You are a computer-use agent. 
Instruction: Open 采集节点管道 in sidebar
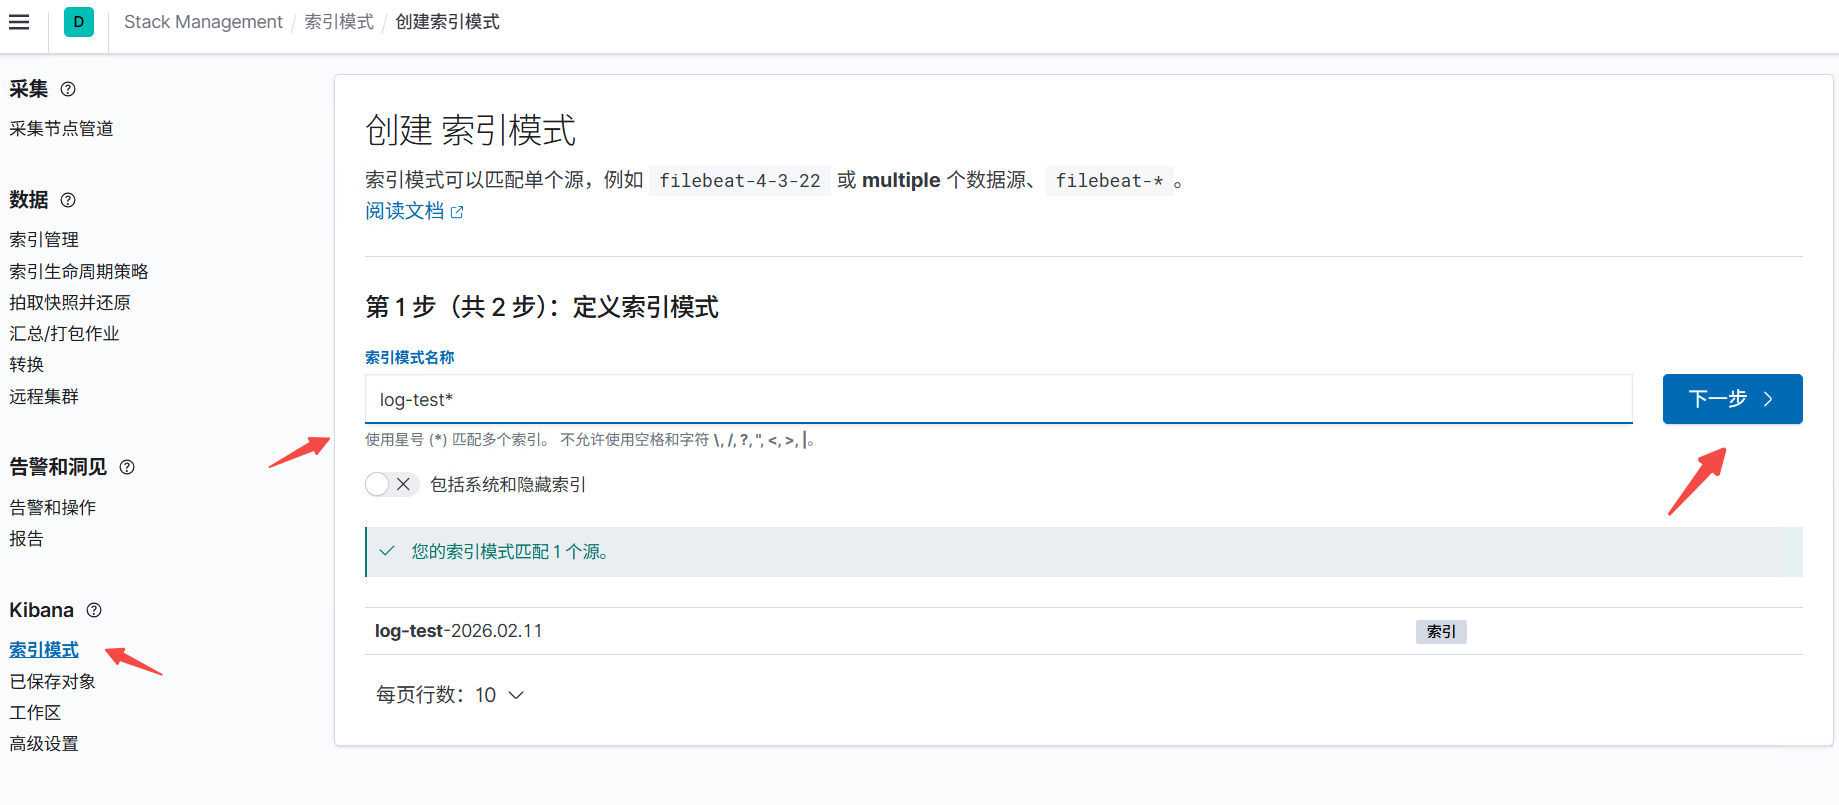(61, 129)
